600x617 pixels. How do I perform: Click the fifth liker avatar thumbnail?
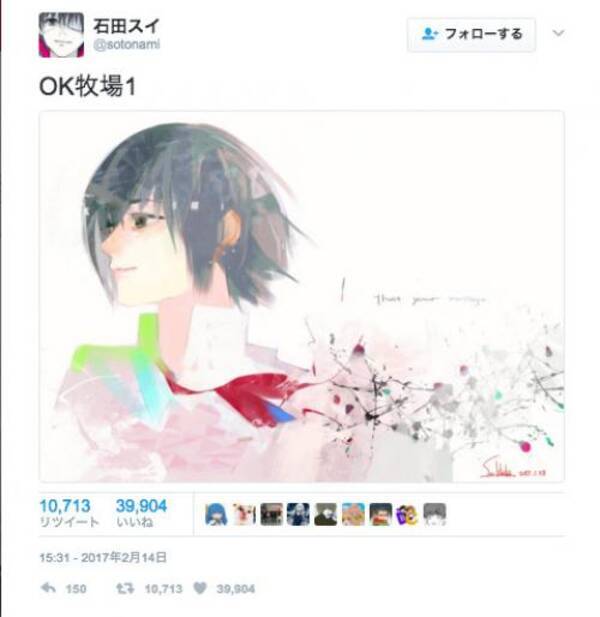(x=326, y=514)
